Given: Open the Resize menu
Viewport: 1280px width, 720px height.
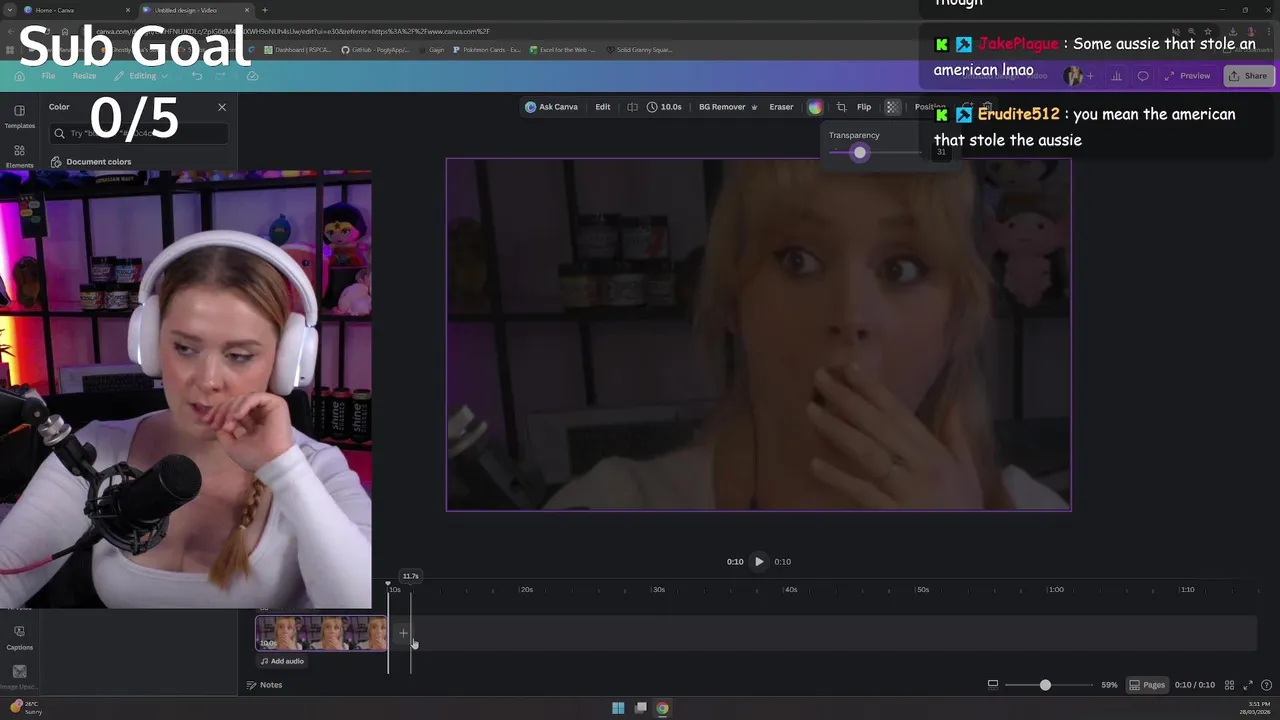Looking at the screenshot, I should tap(84, 76).
